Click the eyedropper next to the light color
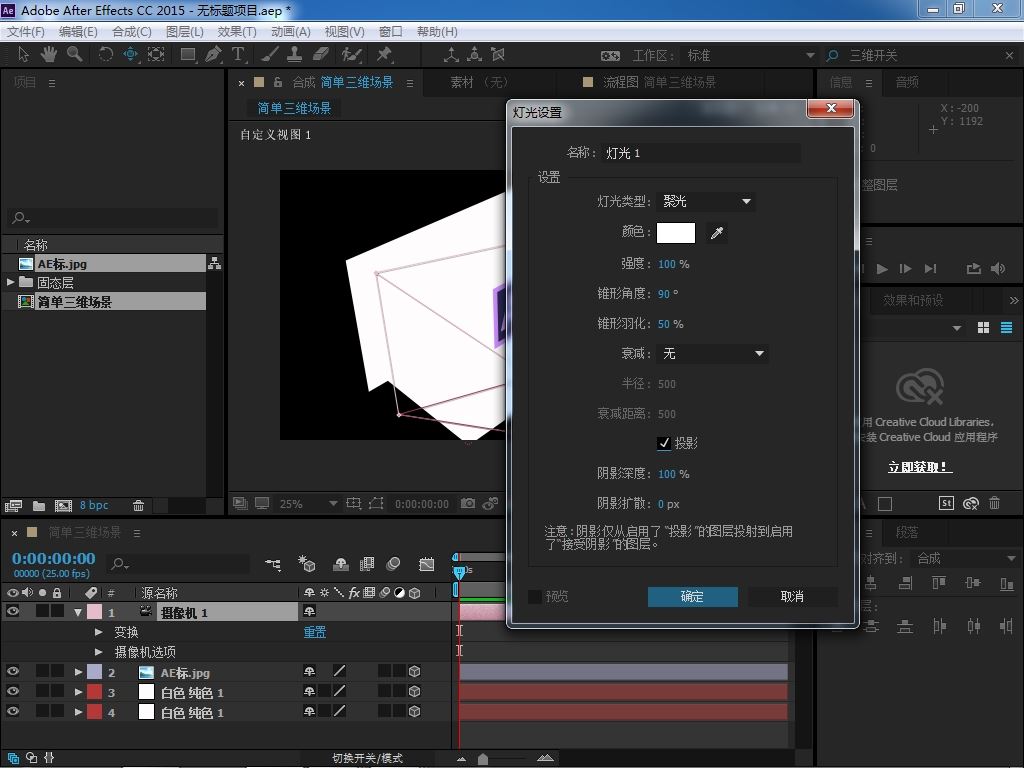 click(x=716, y=232)
